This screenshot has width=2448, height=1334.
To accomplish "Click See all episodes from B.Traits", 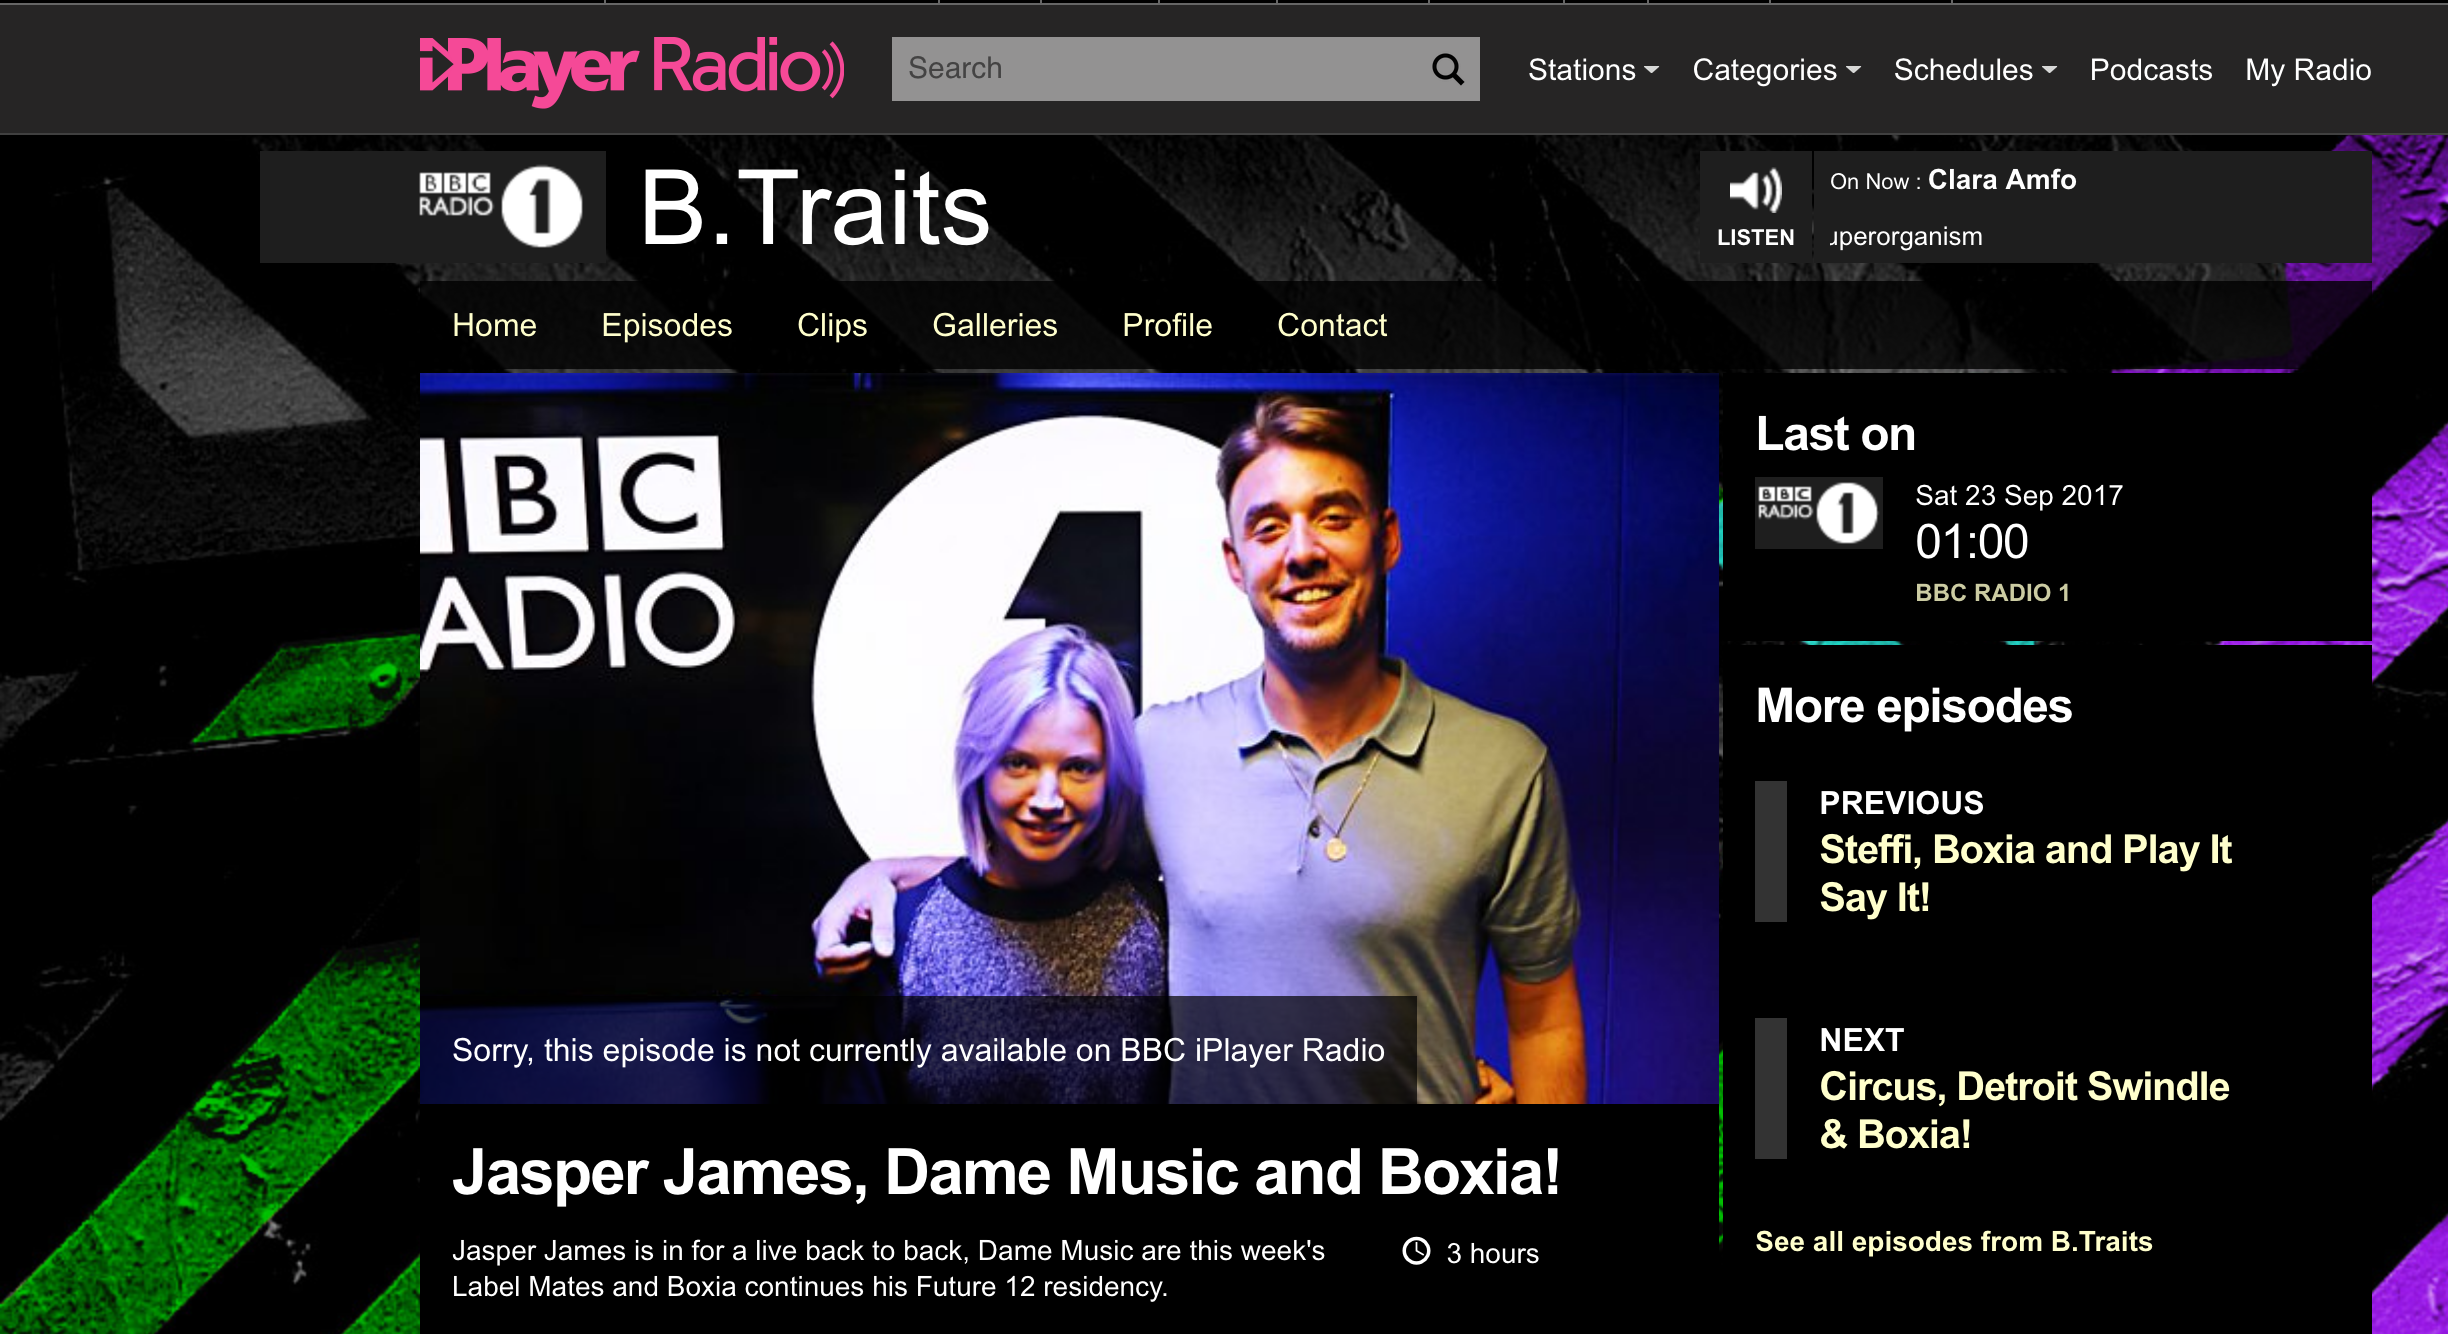I will (1953, 1242).
